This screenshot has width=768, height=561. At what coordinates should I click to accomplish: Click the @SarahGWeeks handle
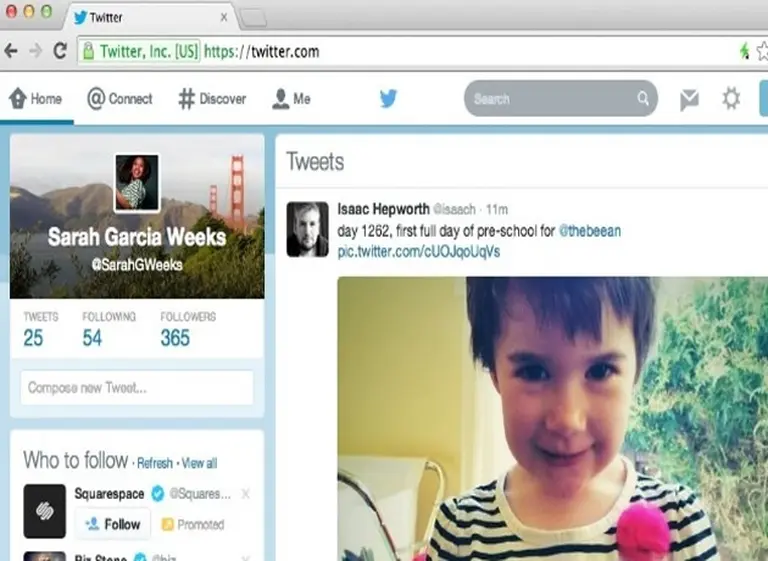pos(137,265)
